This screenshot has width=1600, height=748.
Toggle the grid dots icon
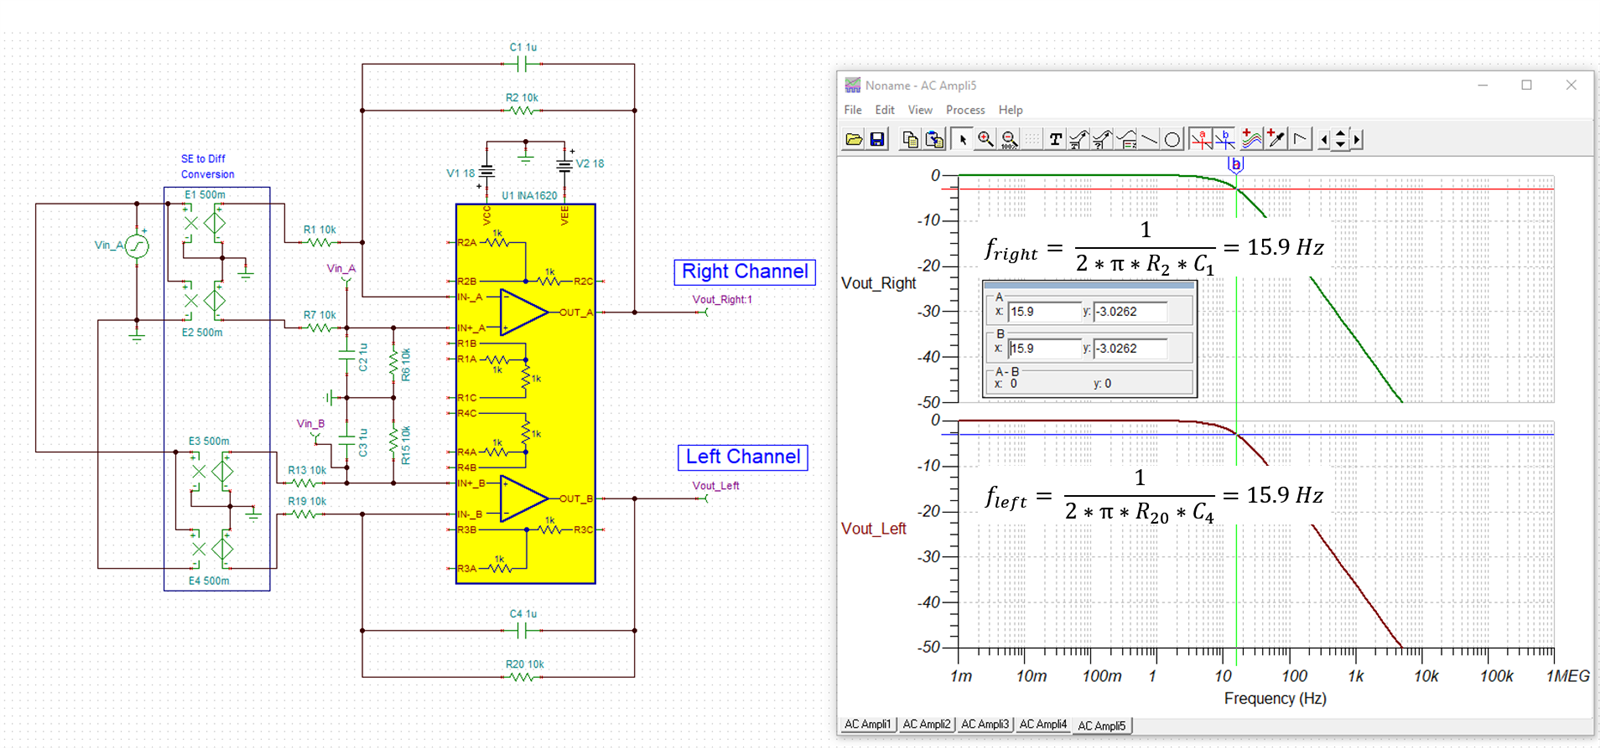point(1032,139)
